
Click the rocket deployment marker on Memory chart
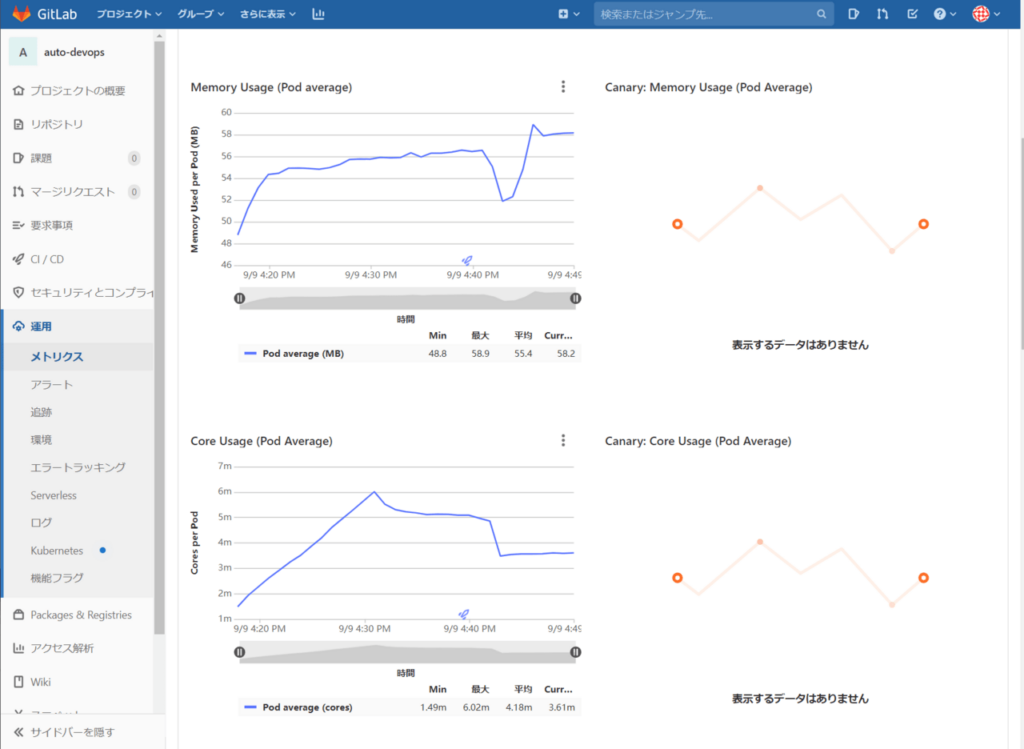(x=467, y=260)
